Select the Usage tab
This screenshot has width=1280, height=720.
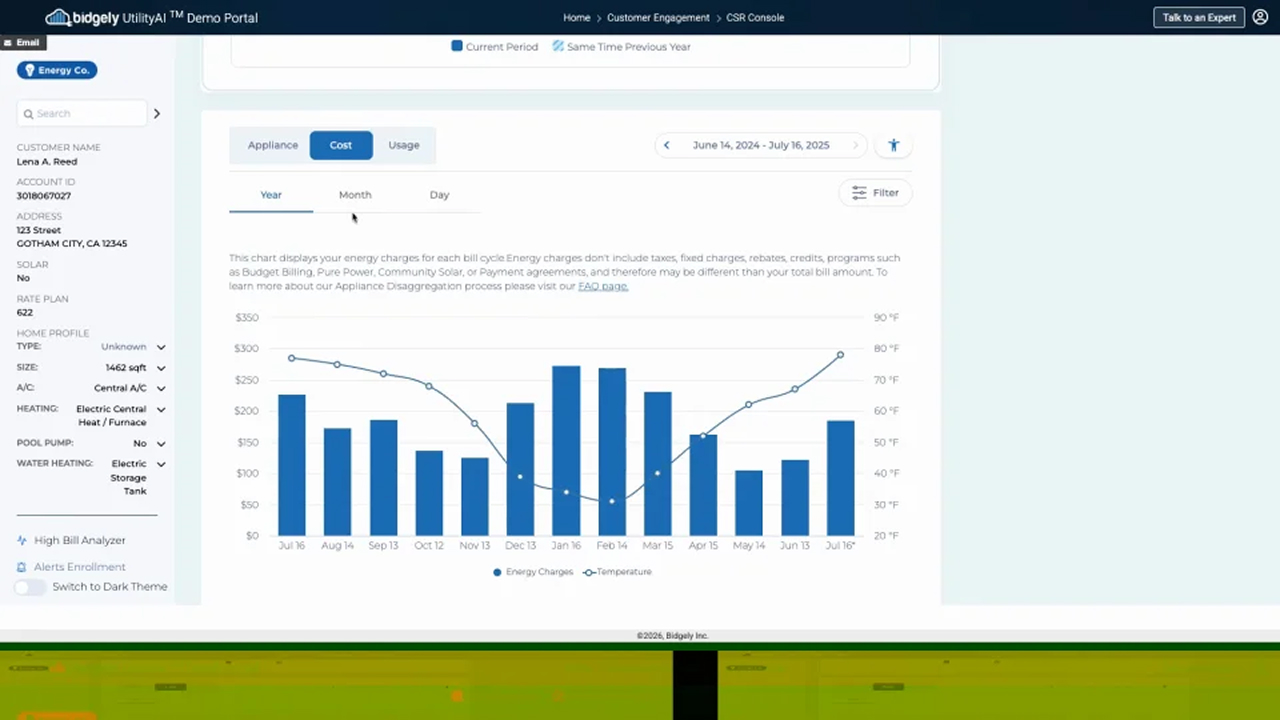[x=404, y=145]
